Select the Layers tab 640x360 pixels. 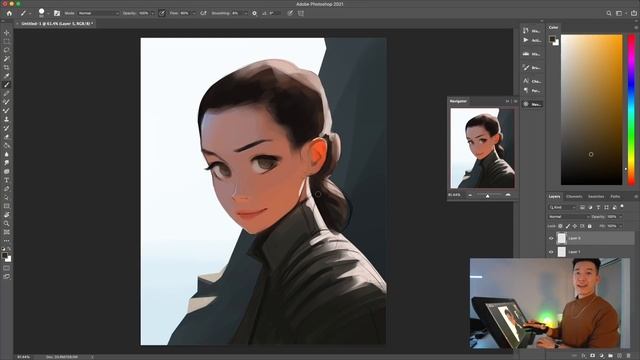point(554,197)
